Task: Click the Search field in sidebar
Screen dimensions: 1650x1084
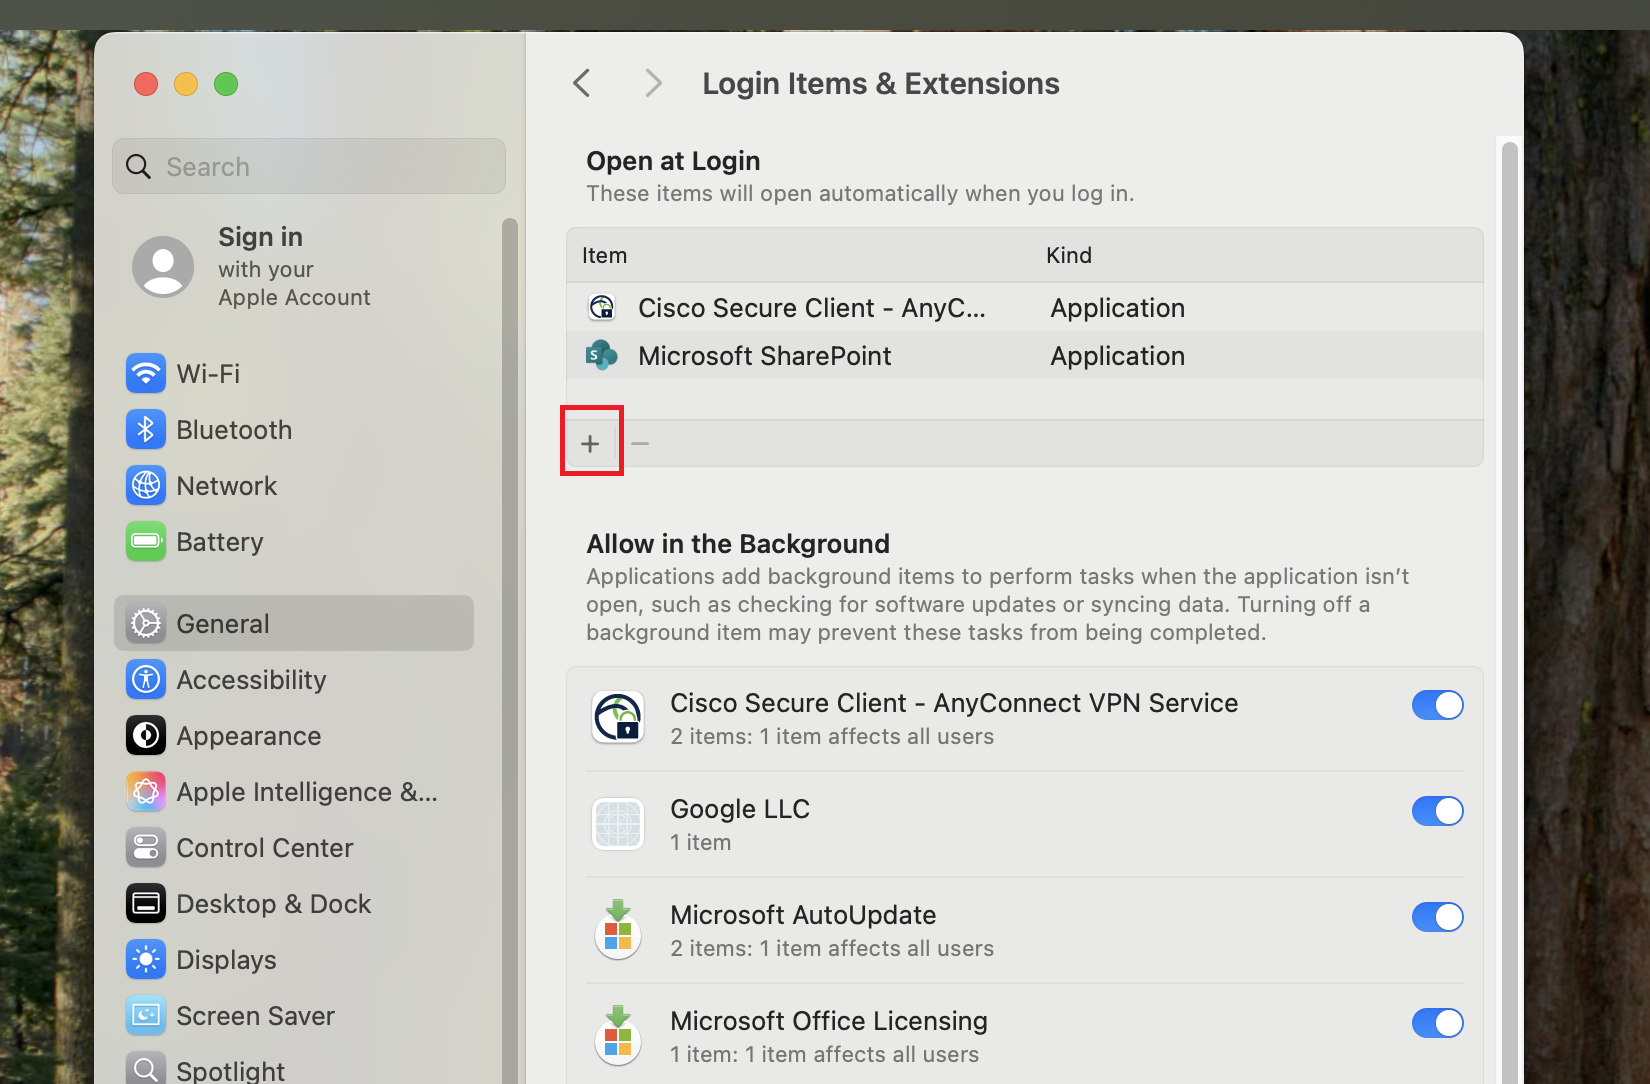Action: pos(309,167)
